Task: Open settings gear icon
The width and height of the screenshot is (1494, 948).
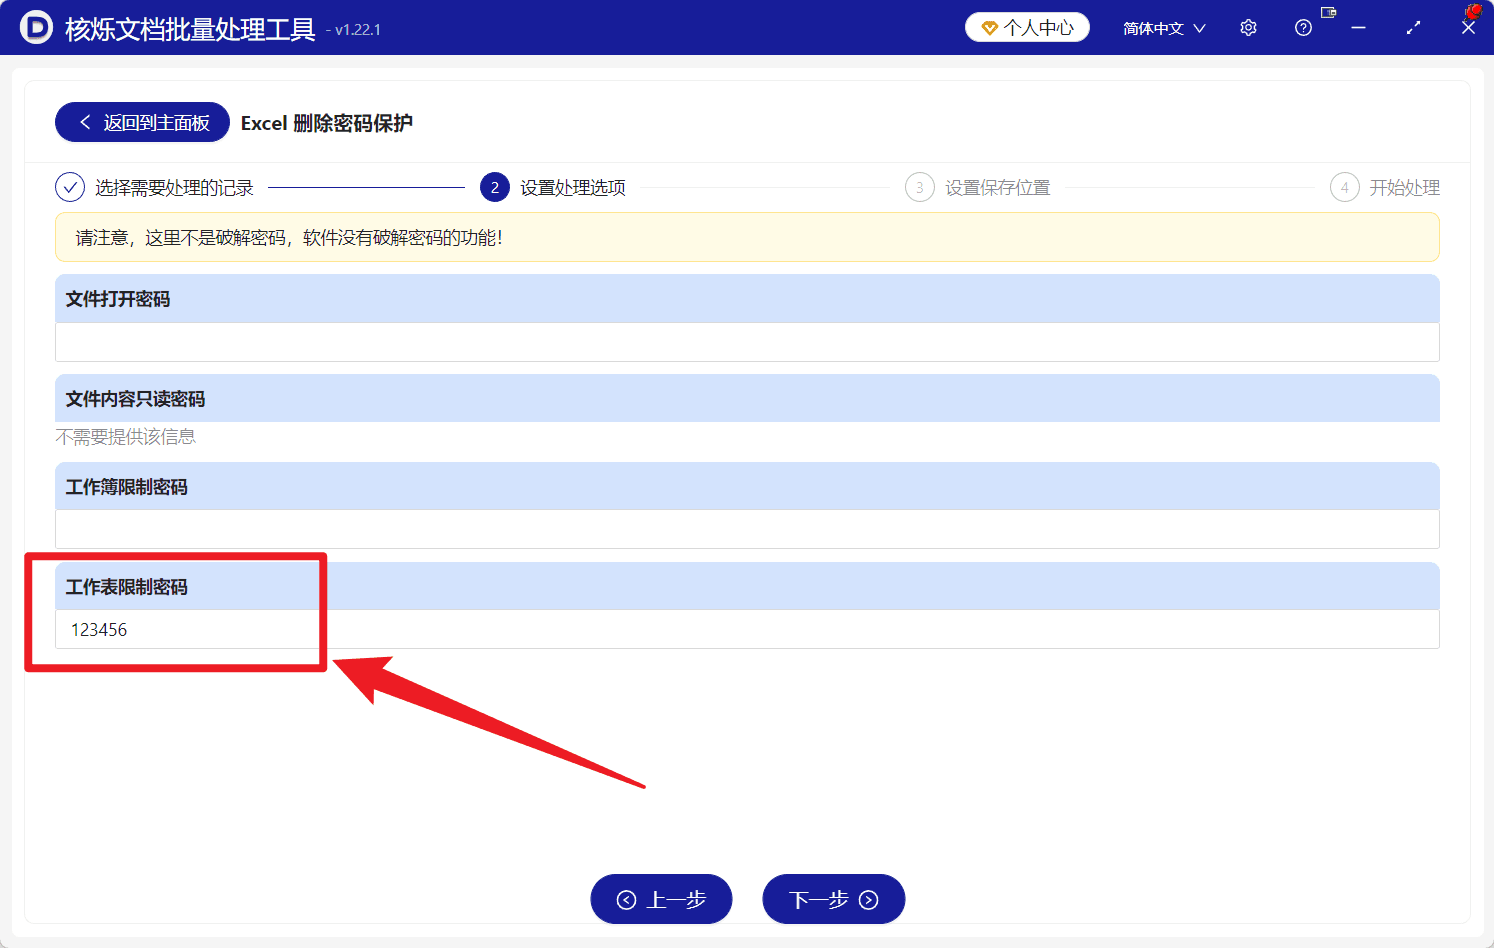Action: (1248, 28)
